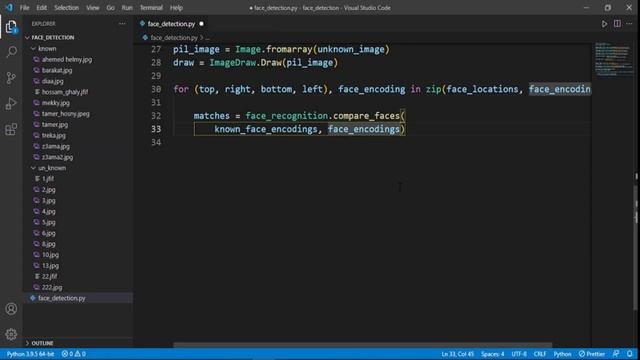Open 222.jpg in un_known folder
640x360 pixels.
(x=52, y=287)
